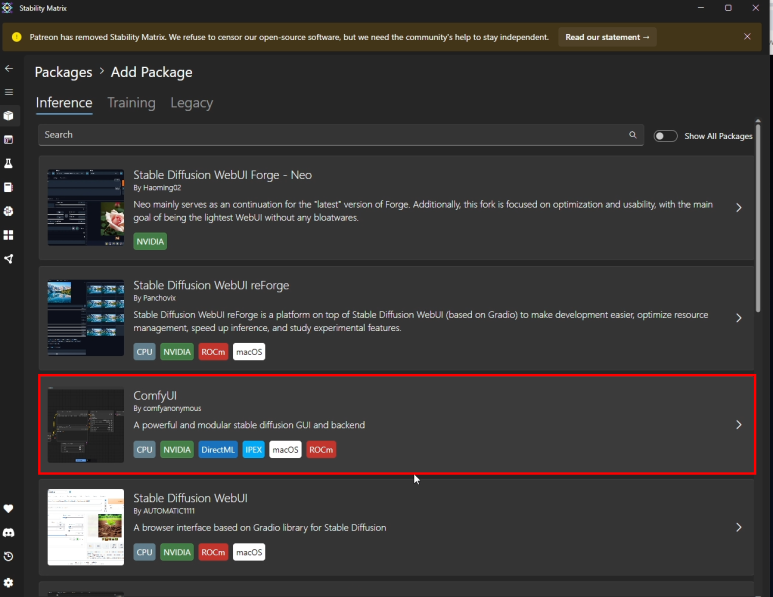Switch to the Training tab

131,103
